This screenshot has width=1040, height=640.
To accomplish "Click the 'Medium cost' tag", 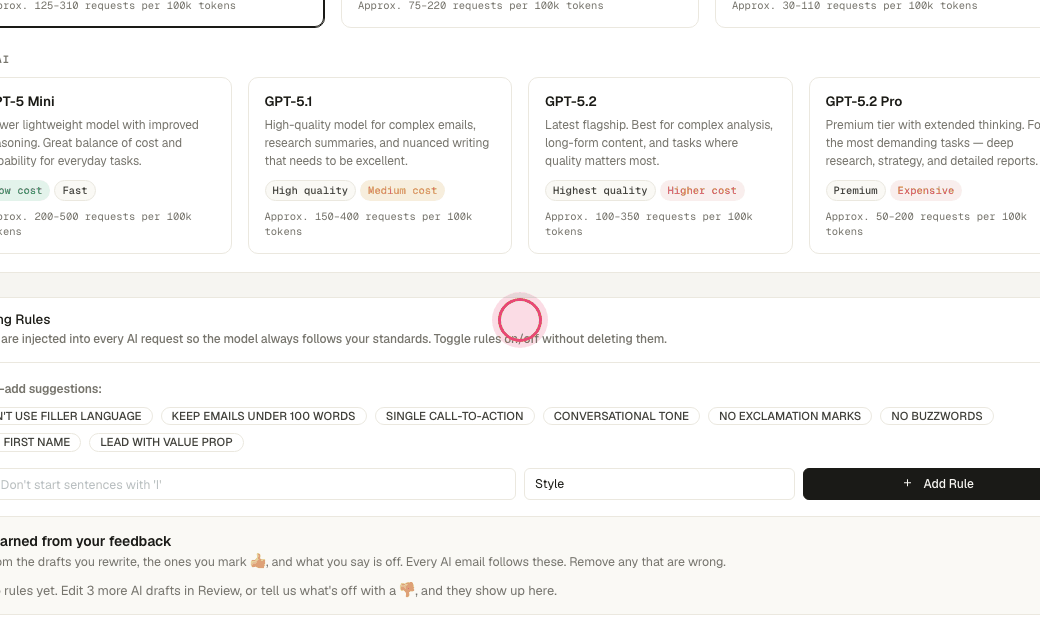I will pyautogui.click(x=402, y=190).
